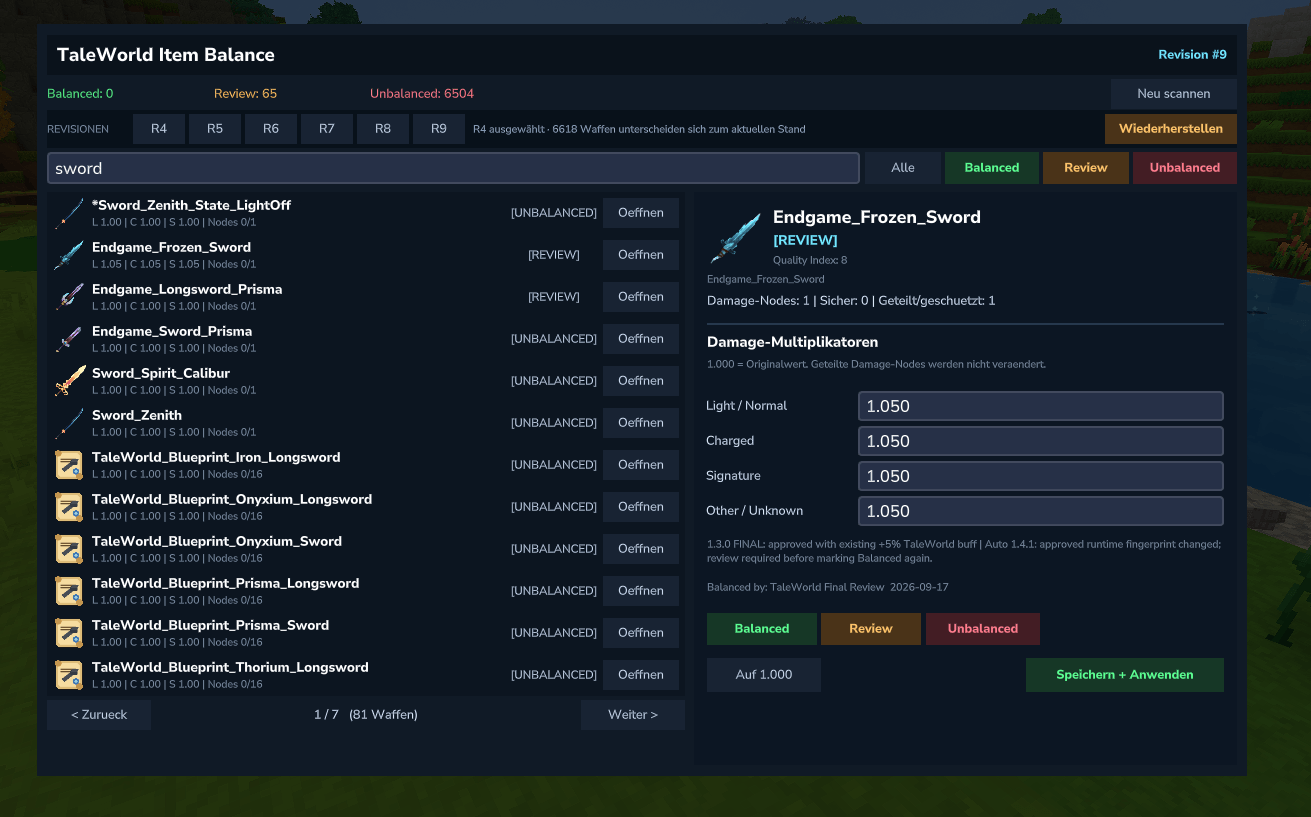Mark weapon as Review in detail panel

(871, 629)
